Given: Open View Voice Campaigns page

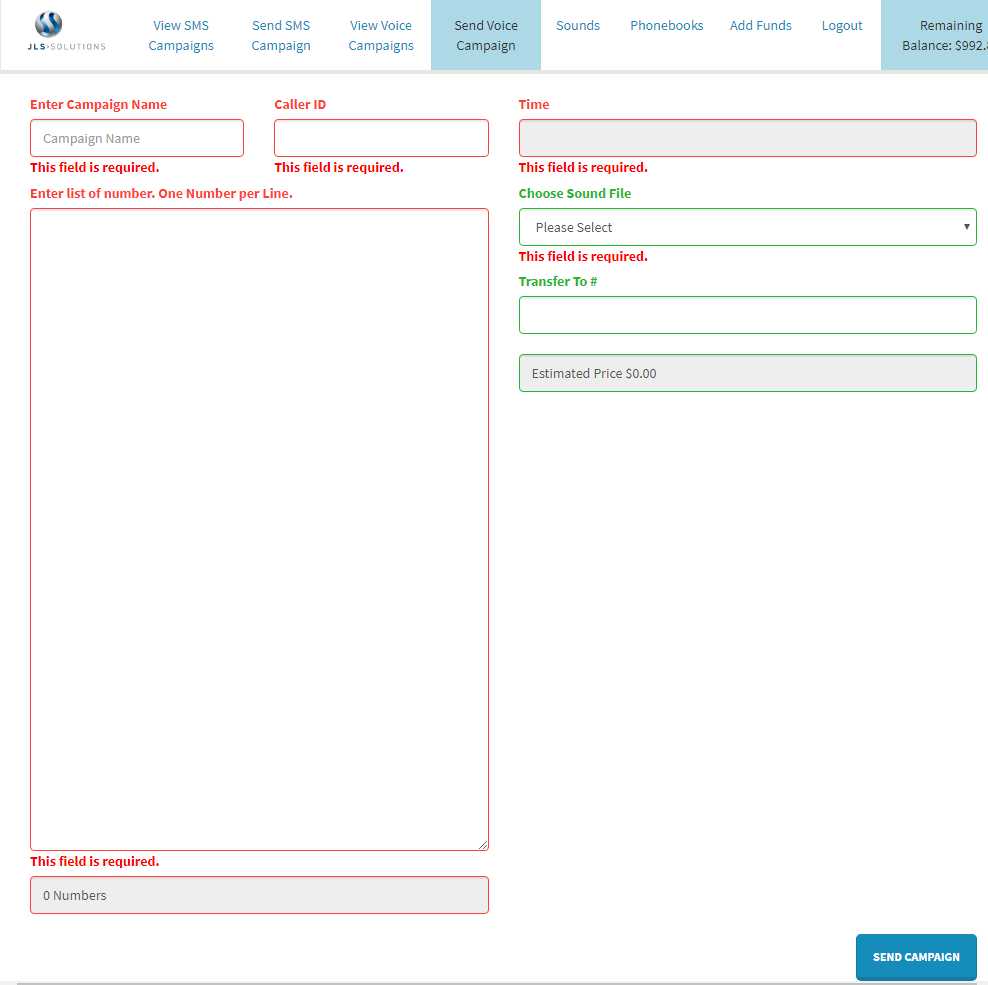Looking at the screenshot, I should click(381, 35).
